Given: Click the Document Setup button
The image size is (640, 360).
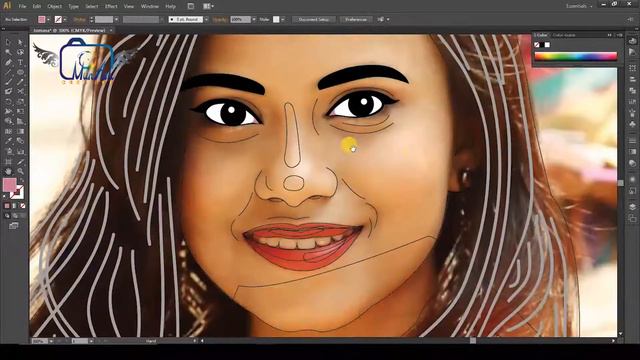Looking at the screenshot, I should (x=314, y=19).
